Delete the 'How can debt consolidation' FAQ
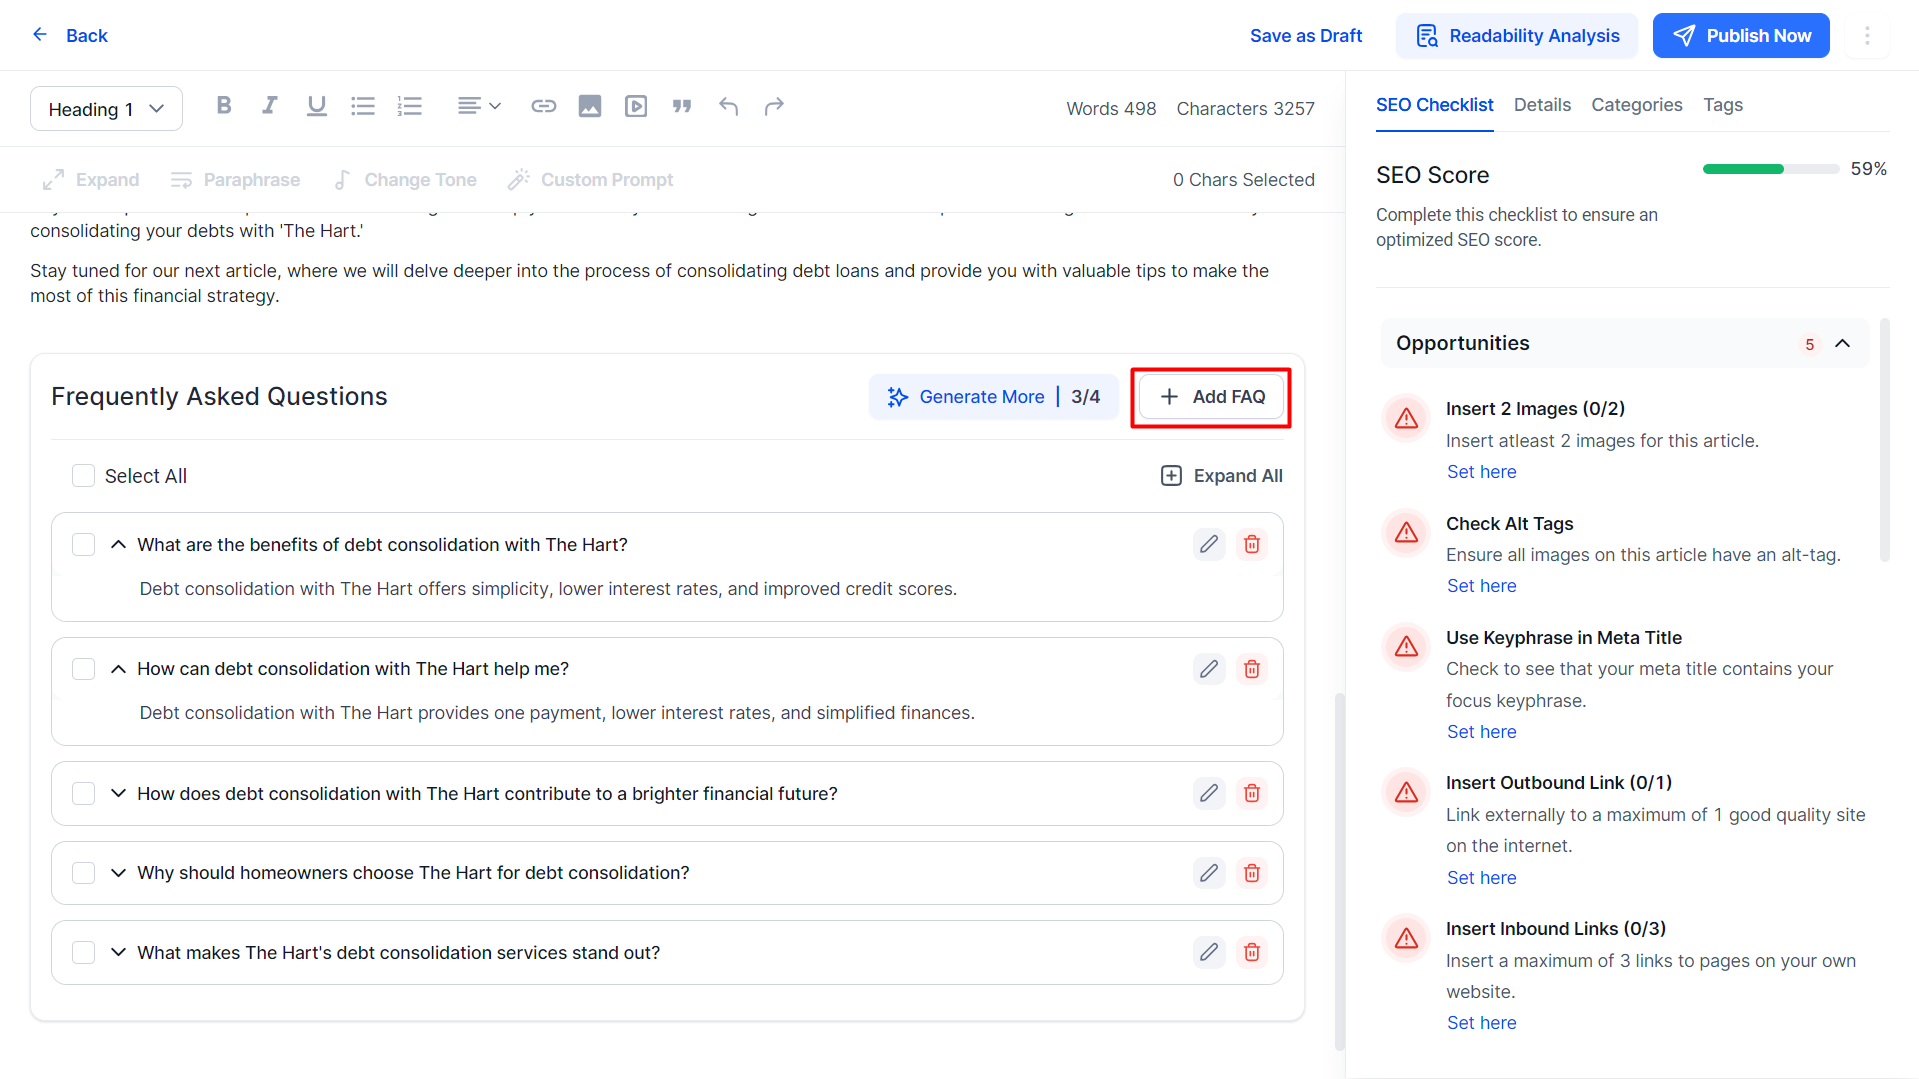Viewport: 1919px width, 1079px height. click(x=1252, y=669)
